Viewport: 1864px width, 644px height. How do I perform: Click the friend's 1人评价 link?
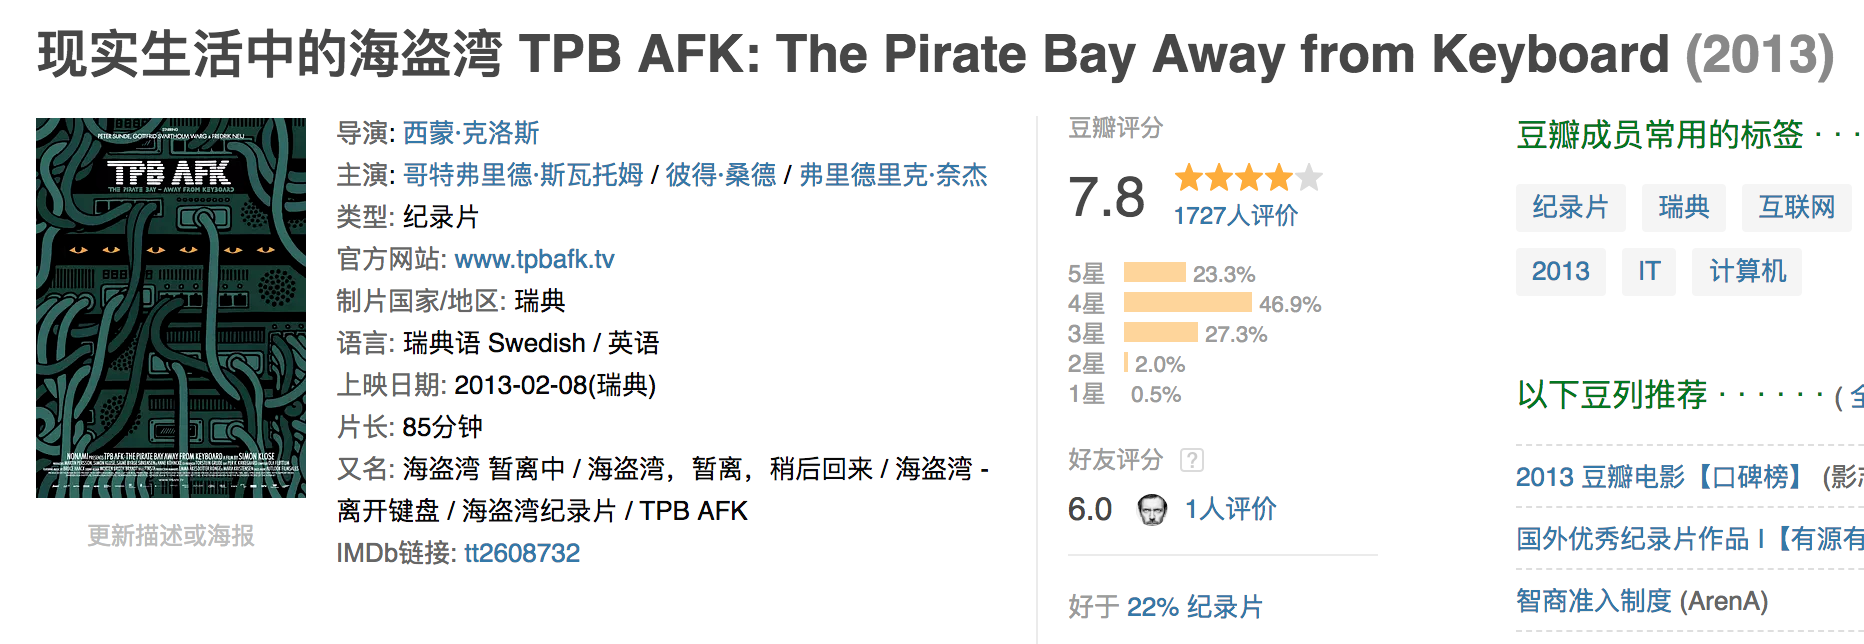[1231, 509]
